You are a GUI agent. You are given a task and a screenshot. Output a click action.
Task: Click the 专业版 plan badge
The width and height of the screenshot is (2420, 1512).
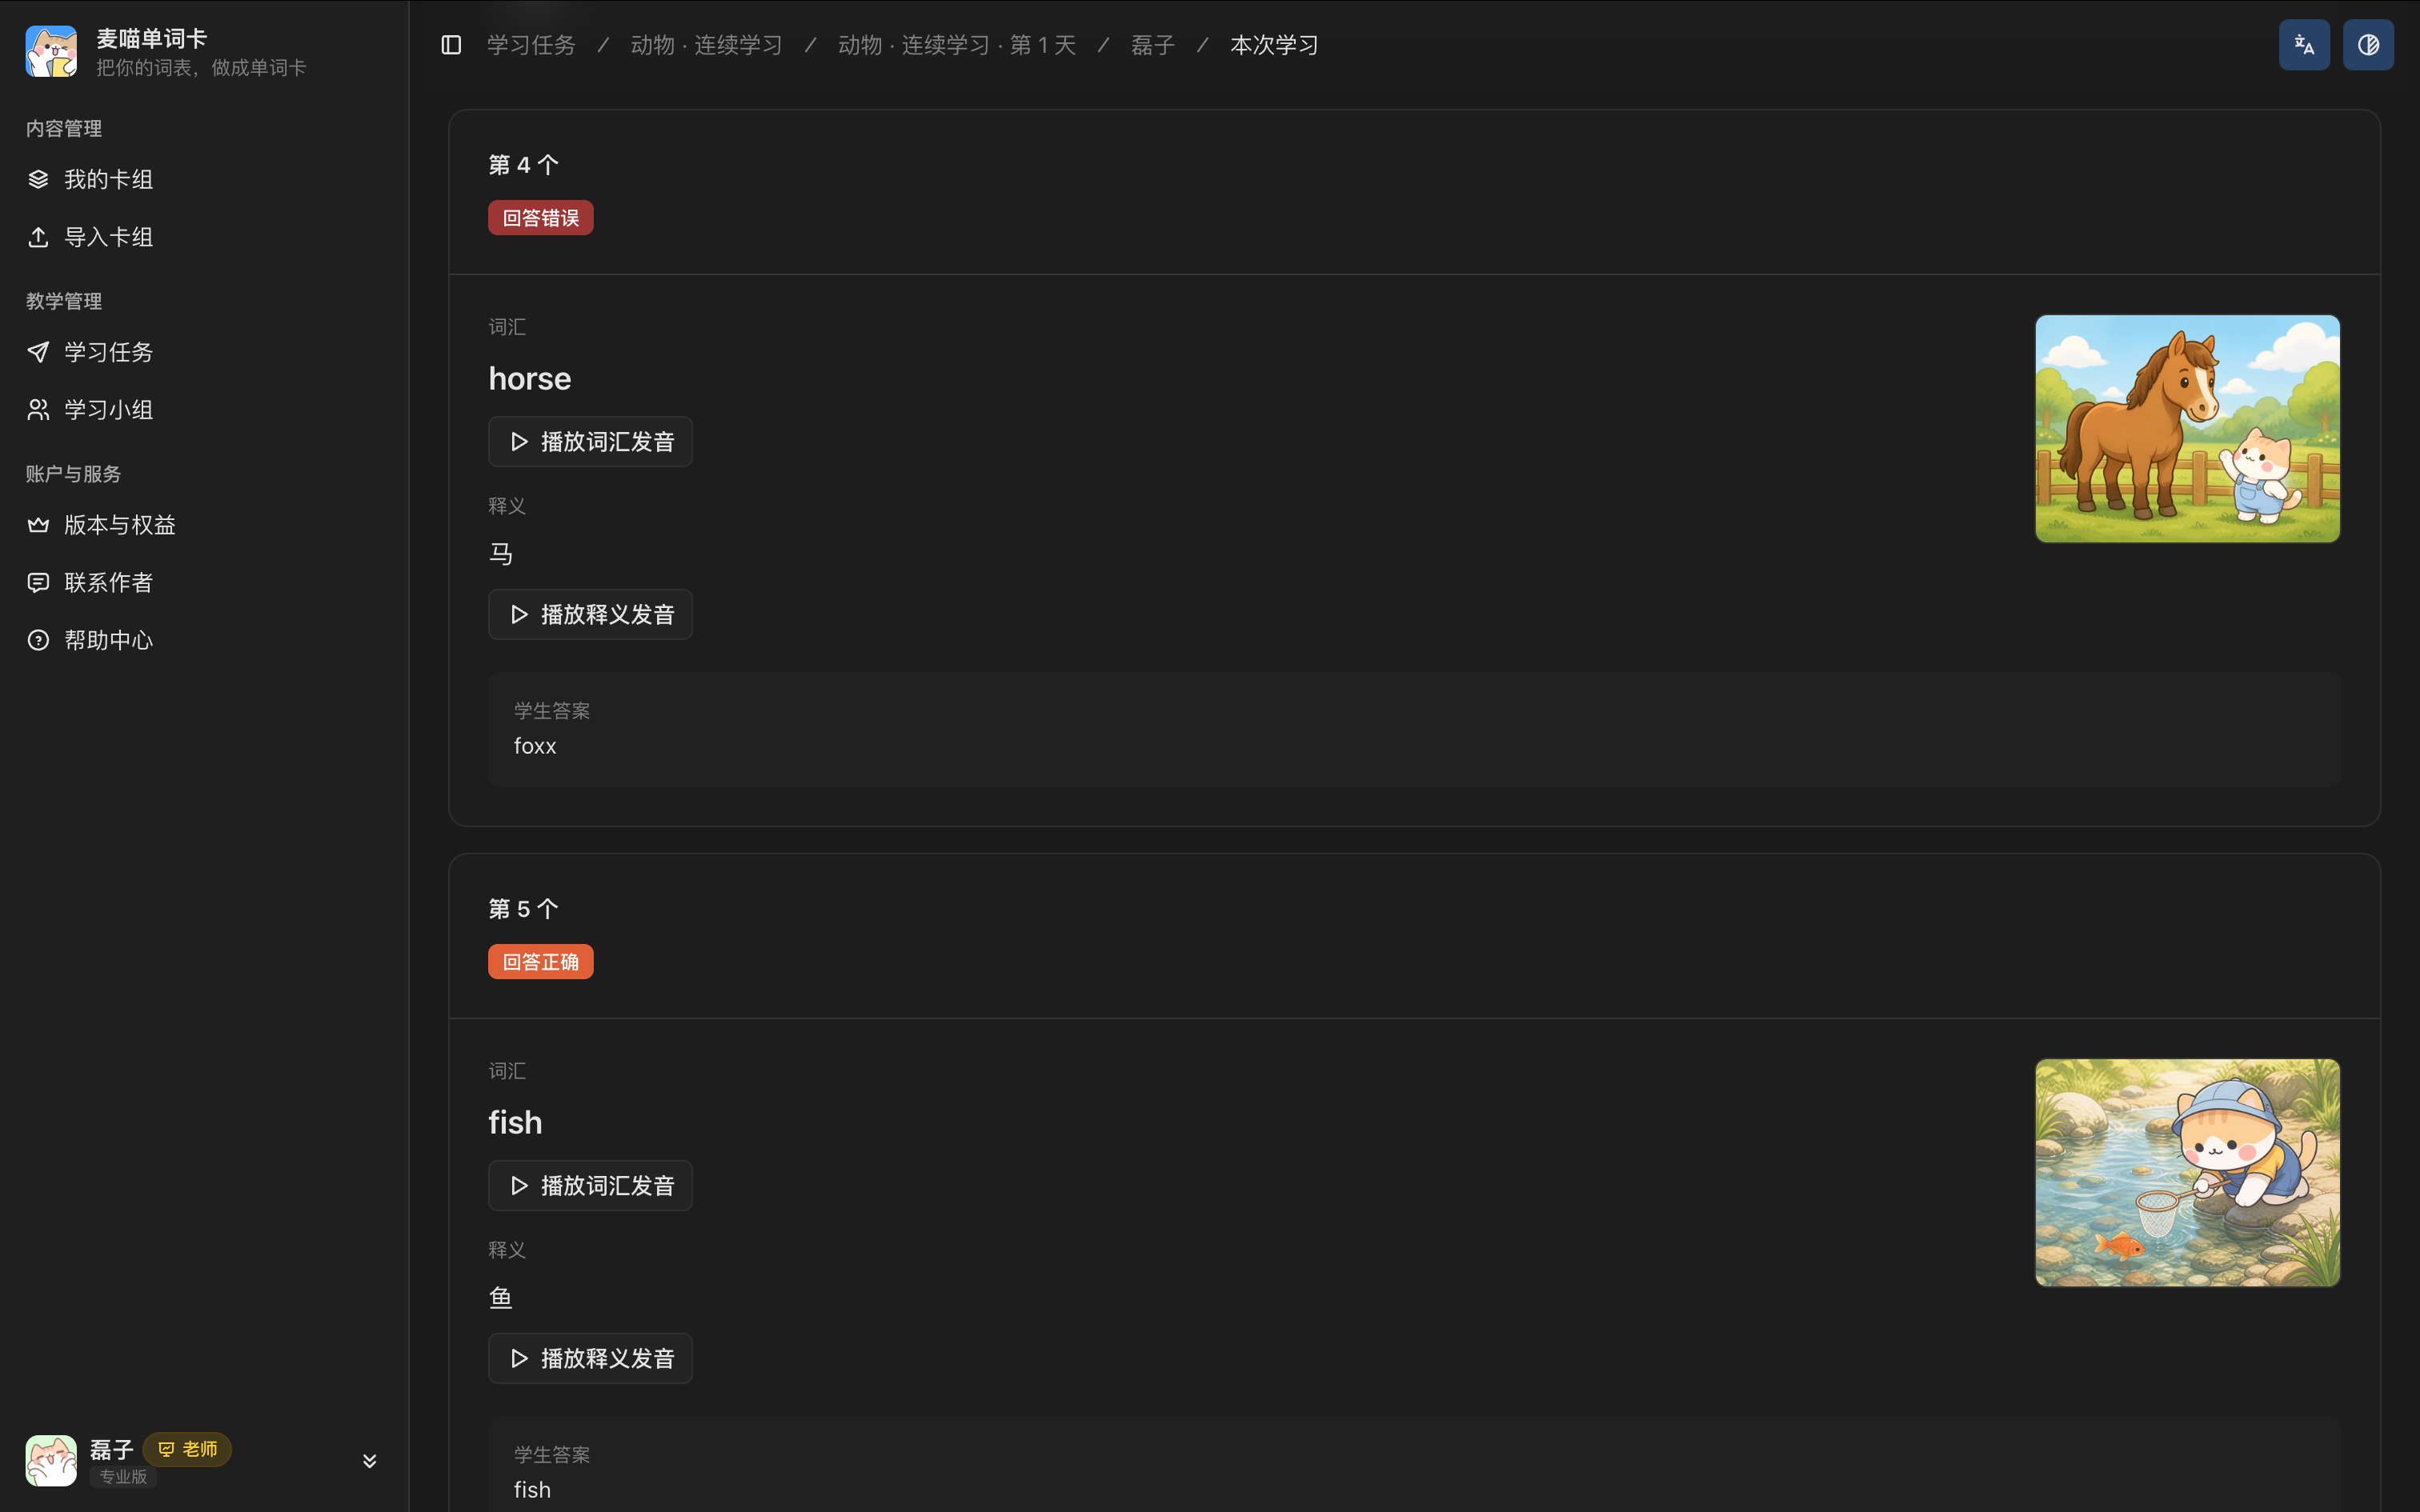click(123, 1477)
